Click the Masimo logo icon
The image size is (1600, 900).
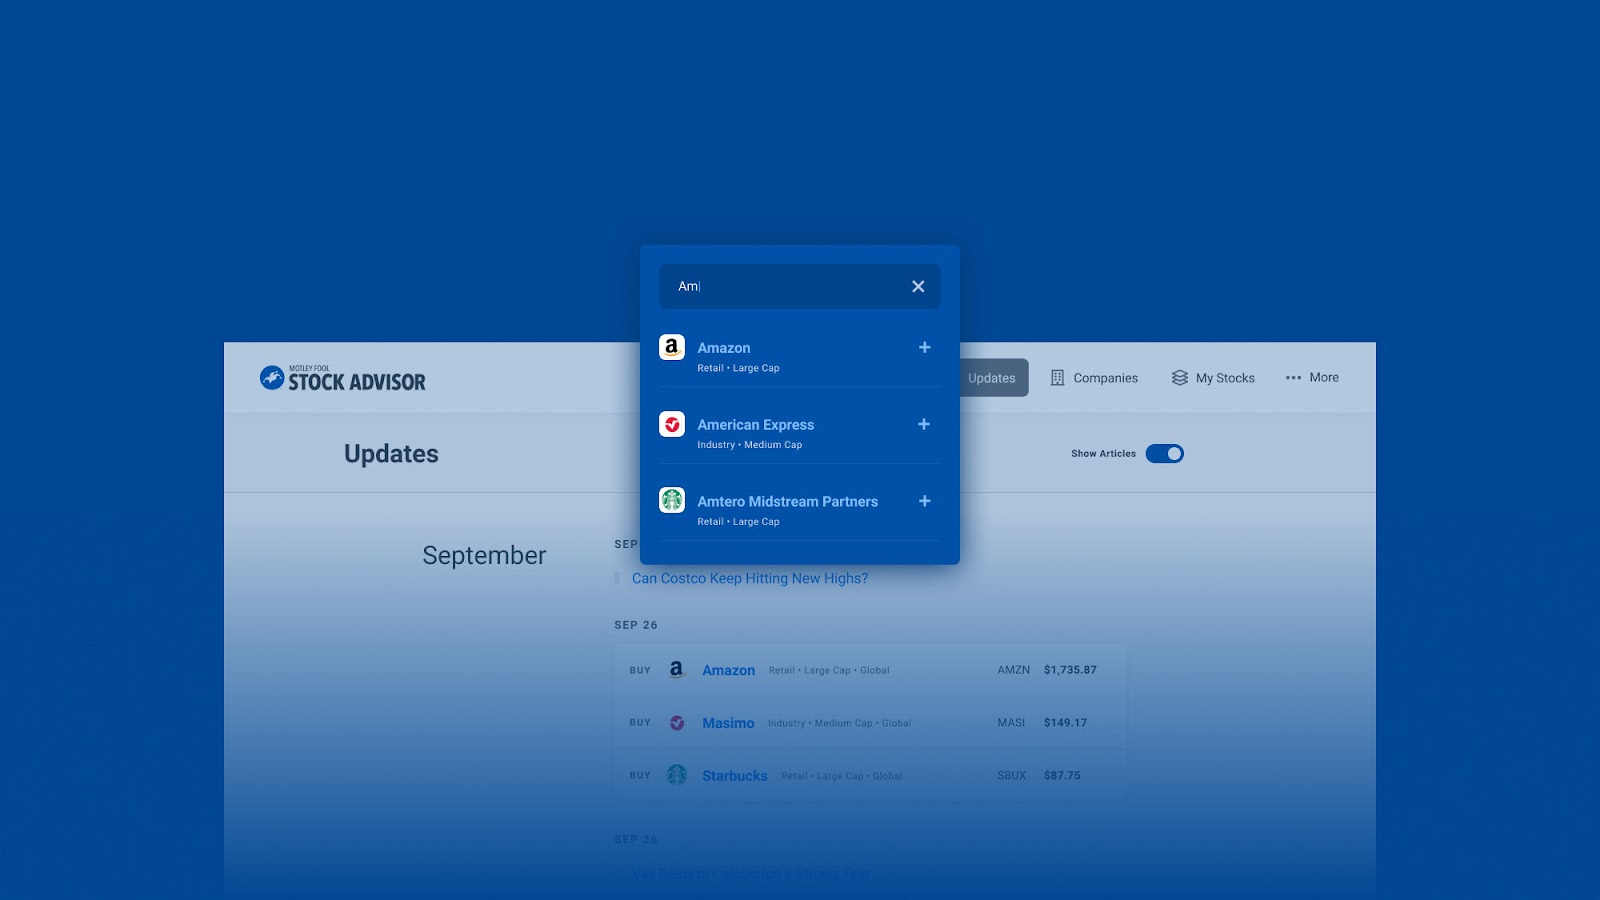[677, 723]
